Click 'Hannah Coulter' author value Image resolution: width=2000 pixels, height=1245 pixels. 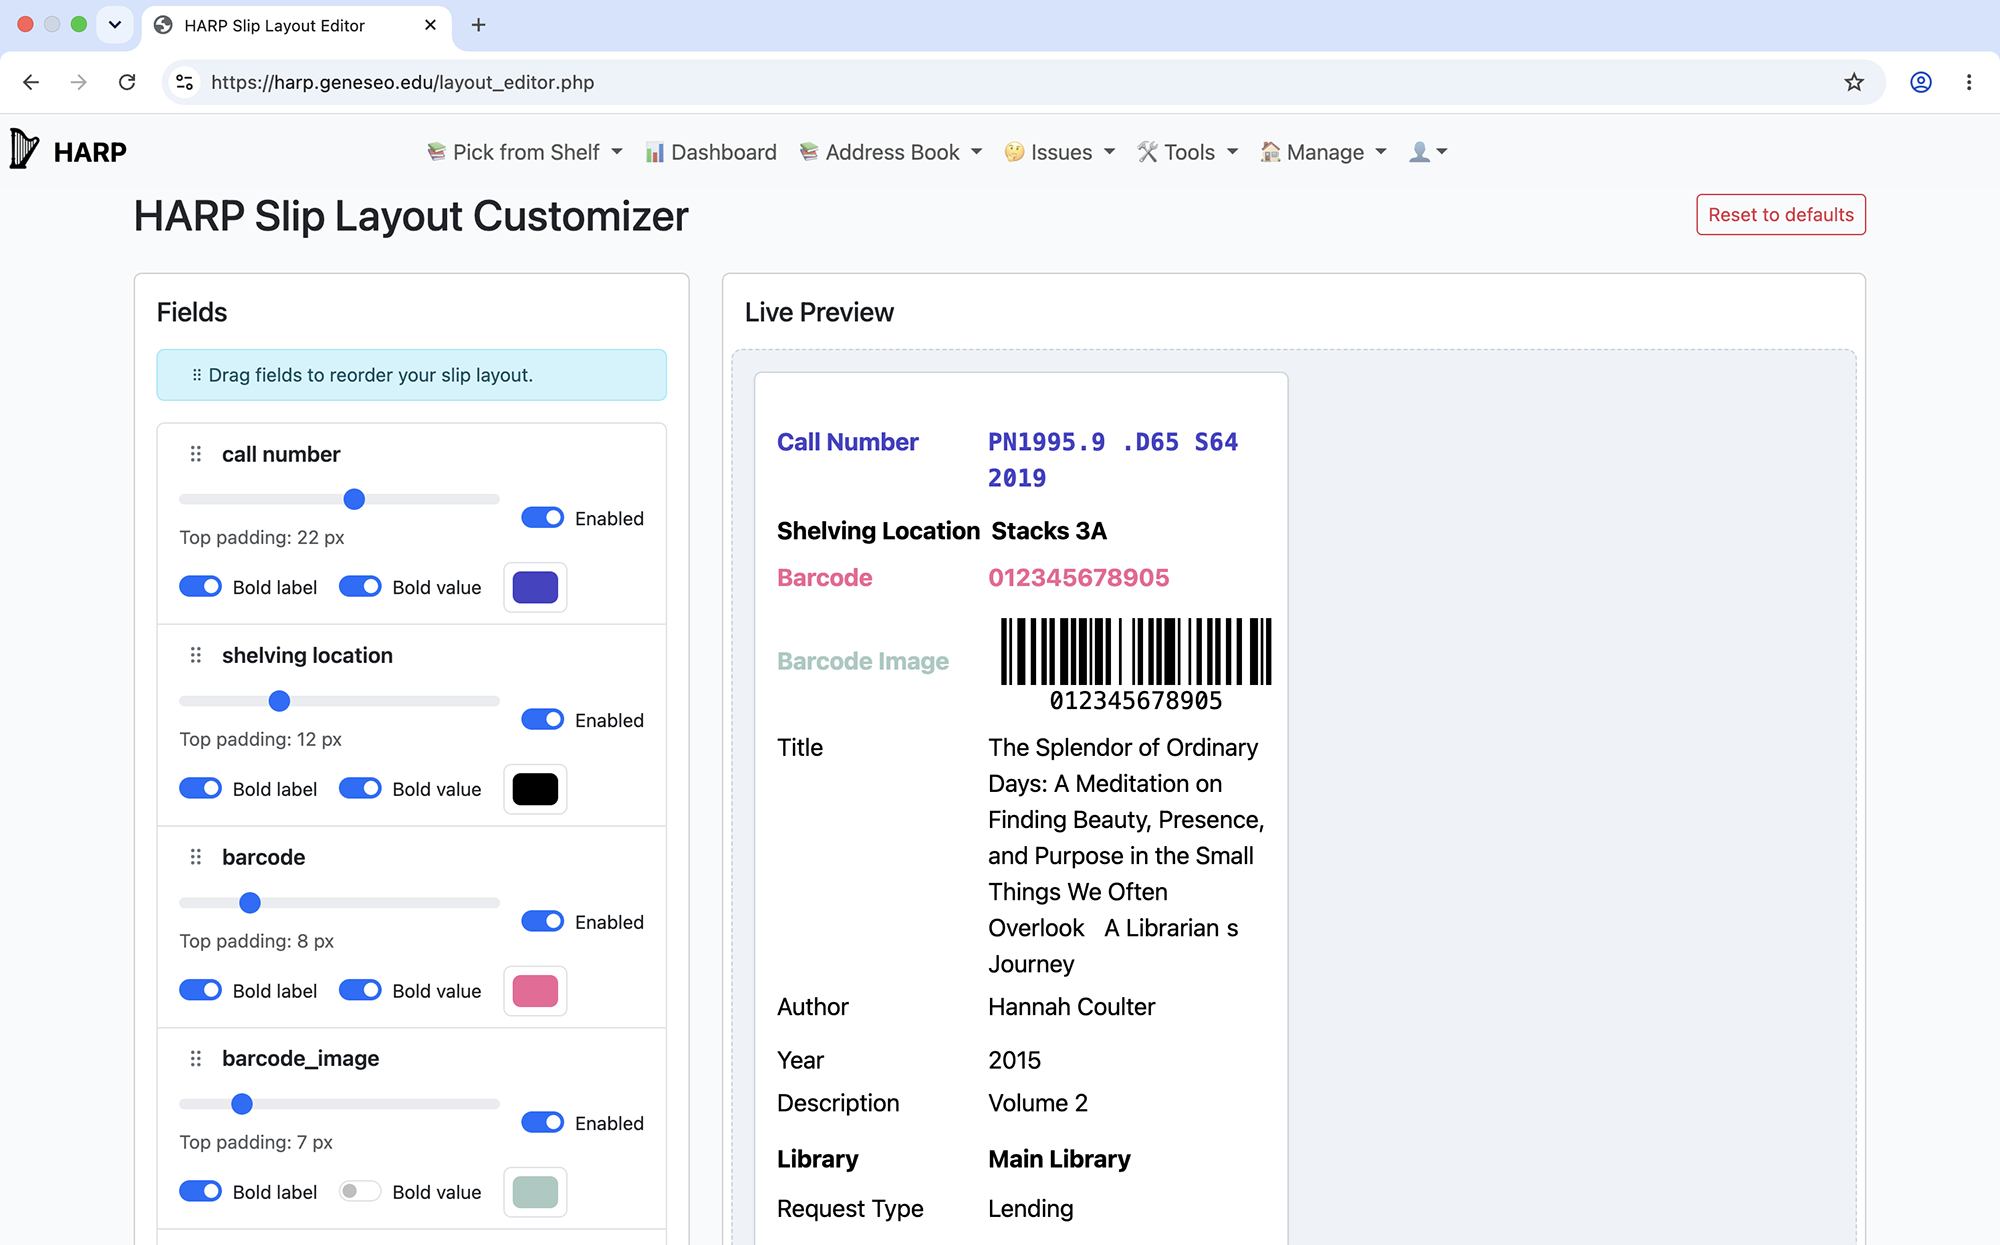tap(1071, 1007)
